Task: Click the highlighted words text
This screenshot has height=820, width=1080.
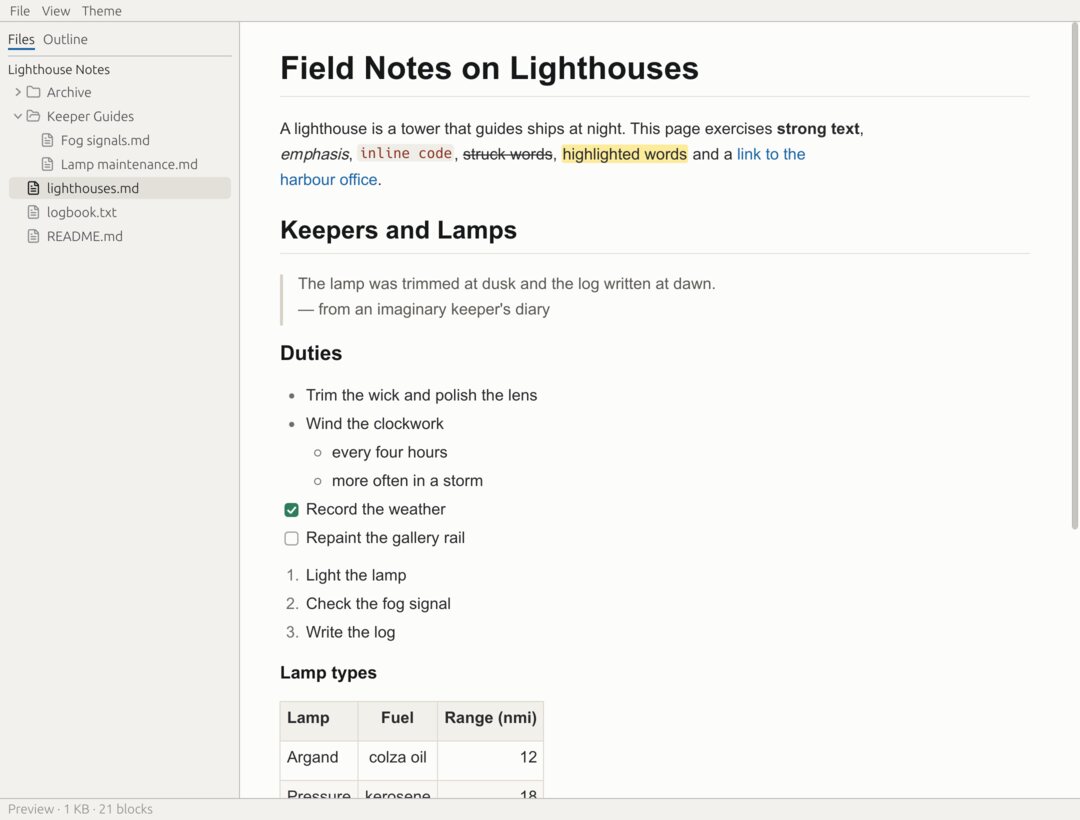Action: click(x=625, y=154)
